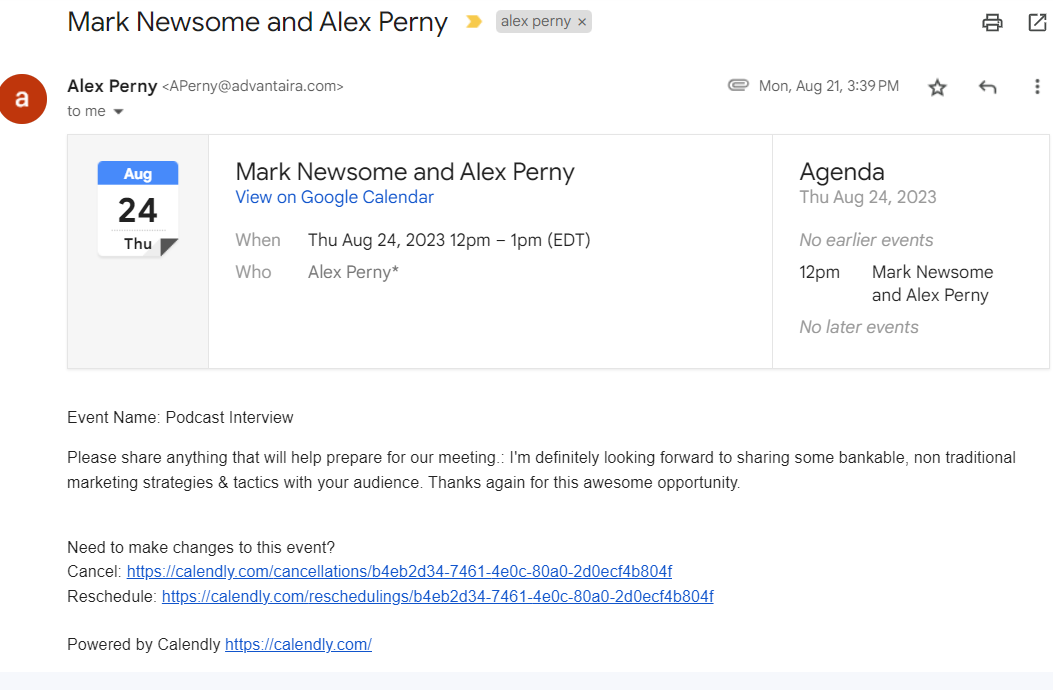
Task: Star this email from Alex Perny
Action: coord(937,87)
